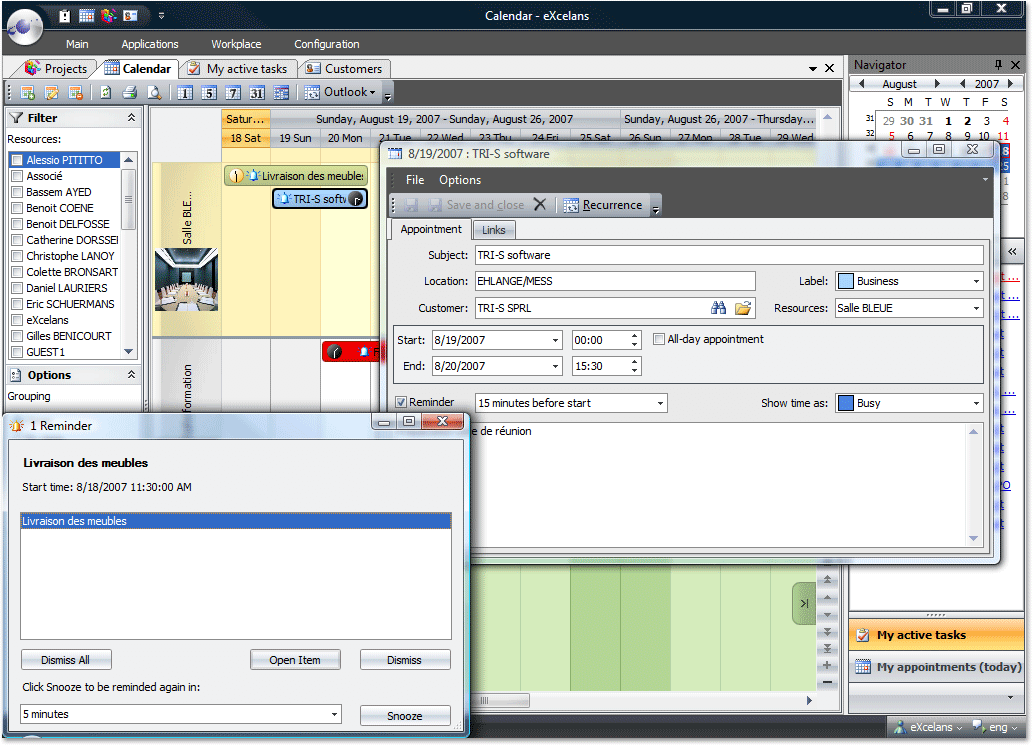
Task: Click the print icon in calendar toolbar
Action: tap(129, 93)
